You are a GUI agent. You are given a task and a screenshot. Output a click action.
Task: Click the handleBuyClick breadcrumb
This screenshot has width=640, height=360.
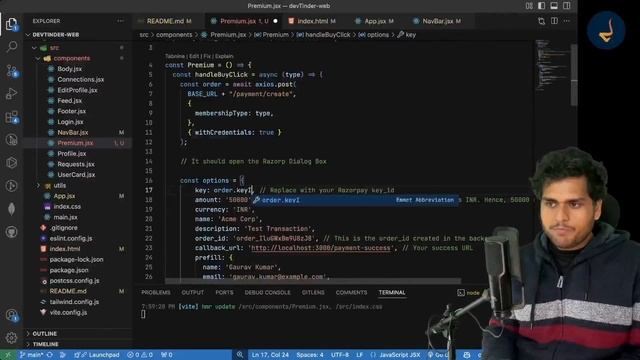tap(328, 35)
